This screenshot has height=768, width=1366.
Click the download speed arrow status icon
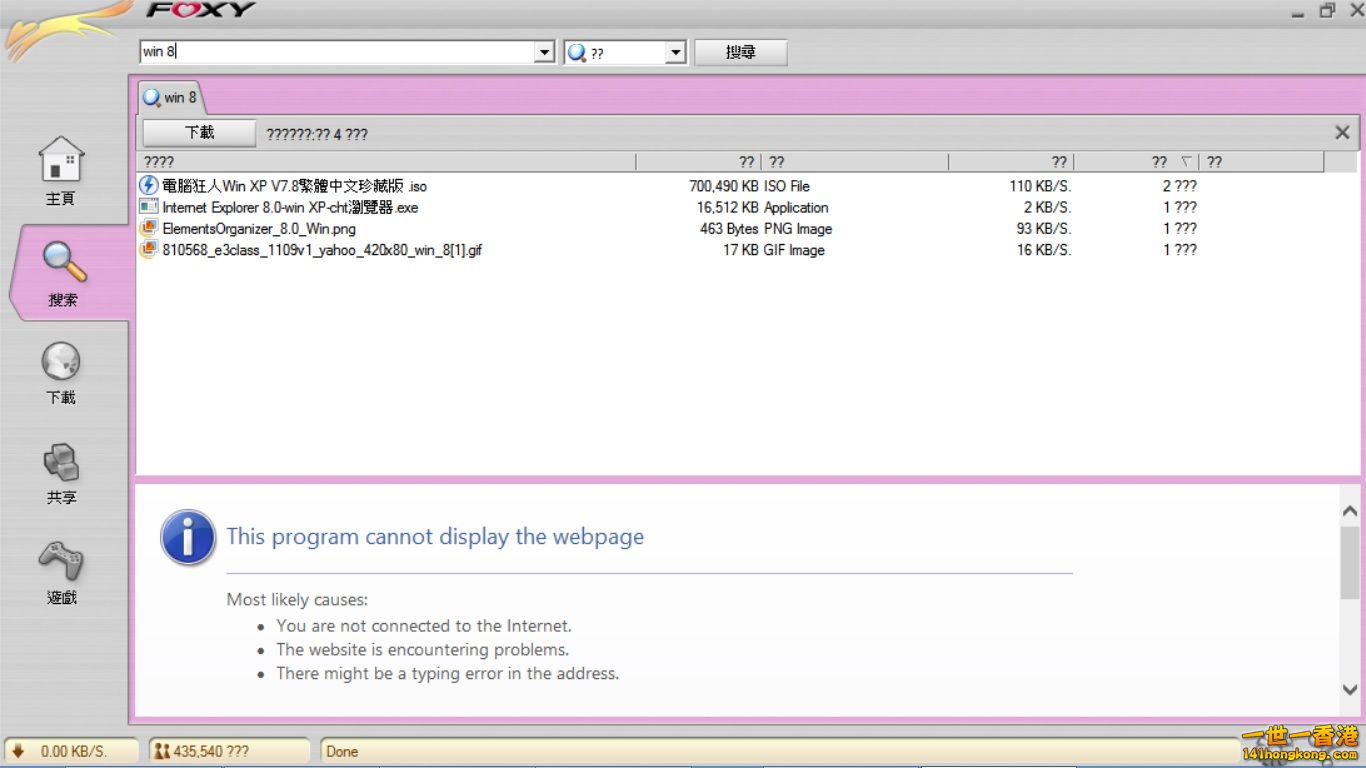pos(18,751)
